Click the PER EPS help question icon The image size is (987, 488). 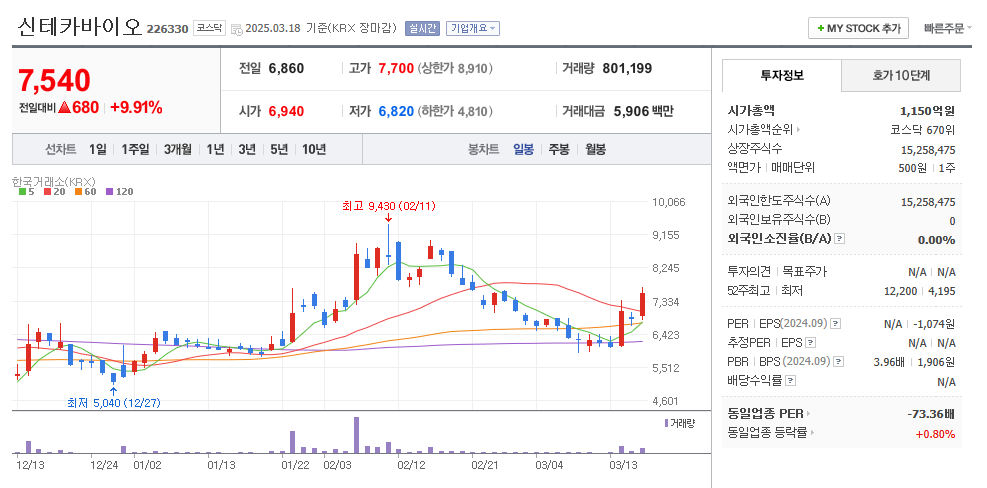click(835, 324)
